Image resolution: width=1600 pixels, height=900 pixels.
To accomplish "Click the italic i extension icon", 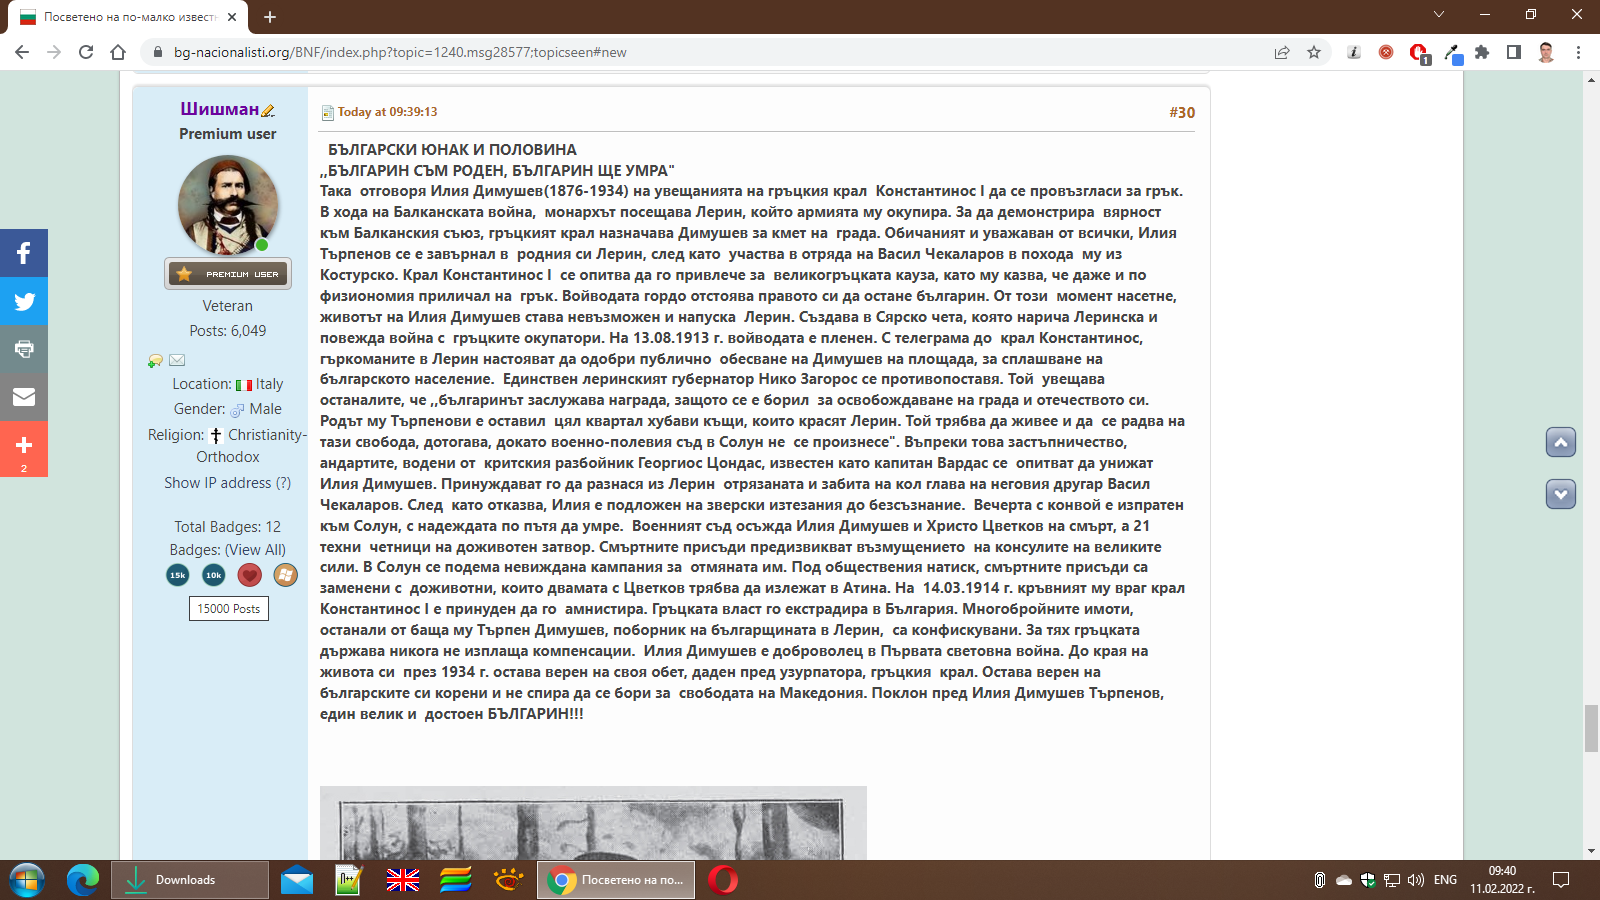I will [1354, 52].
